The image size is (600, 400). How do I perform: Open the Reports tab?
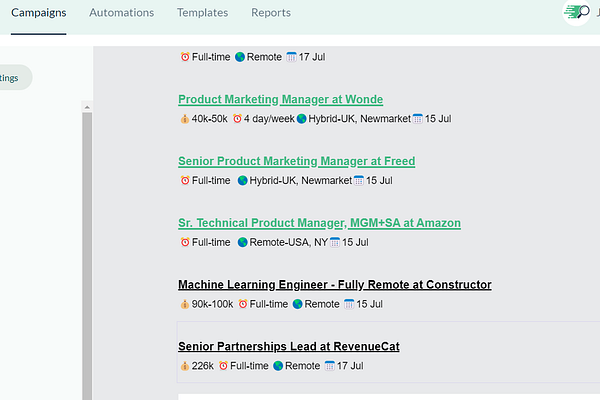(x=271, y=13)
